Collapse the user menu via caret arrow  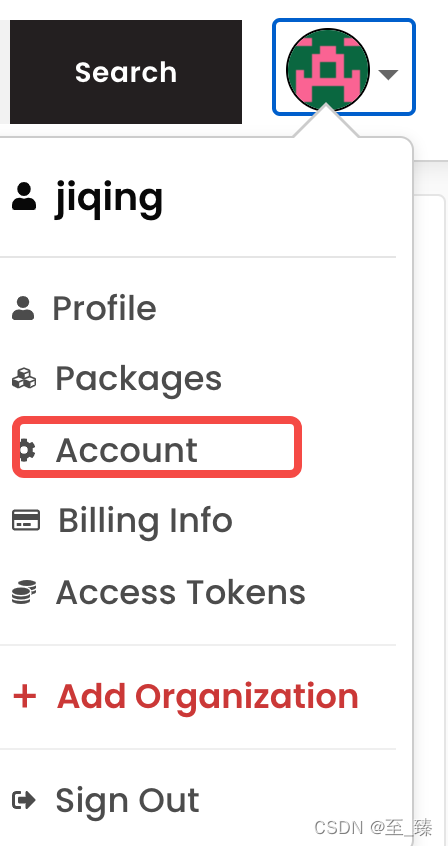[388, 74]
